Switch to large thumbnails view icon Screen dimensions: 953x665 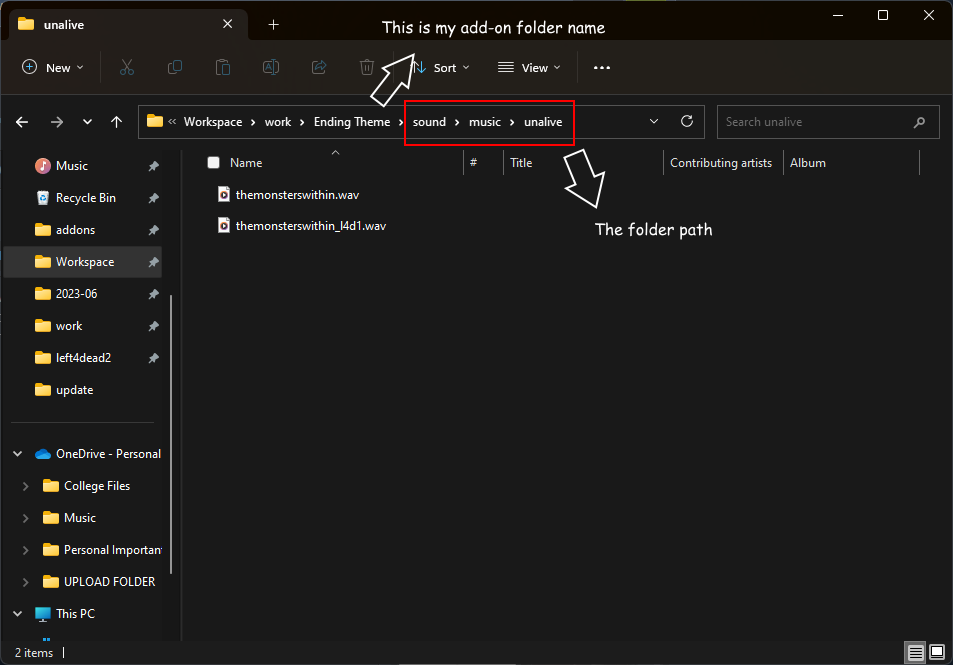point(937,653)
